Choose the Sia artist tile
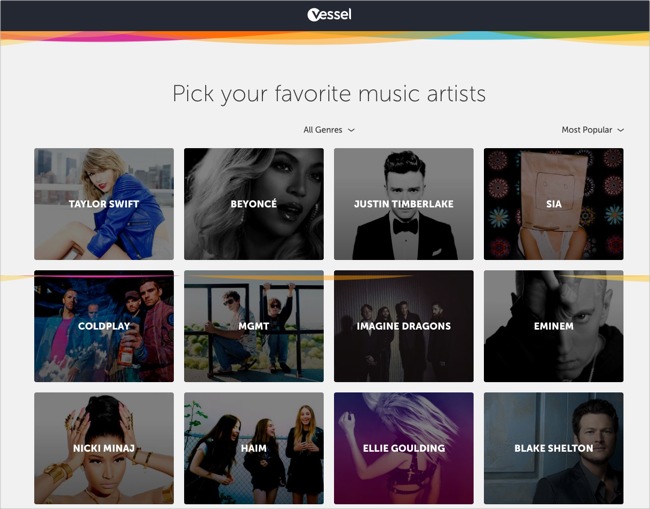This screenshot has width=650, height=509. click(553, 204)
